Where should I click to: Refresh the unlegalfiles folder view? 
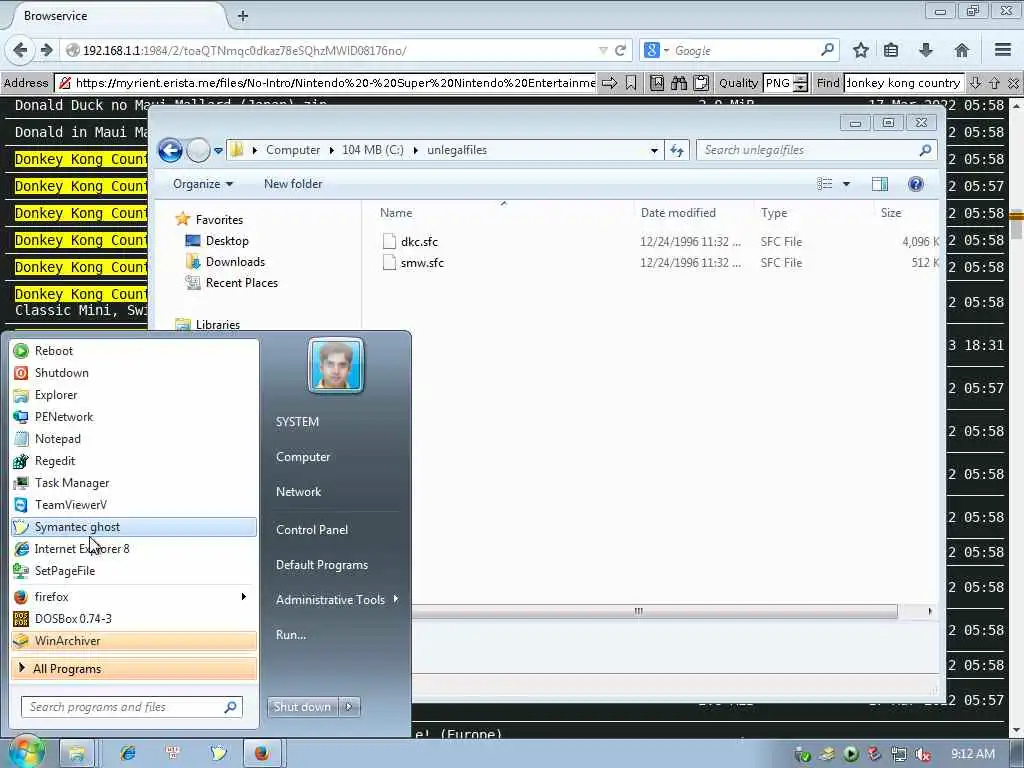click(x=677, y=150)
